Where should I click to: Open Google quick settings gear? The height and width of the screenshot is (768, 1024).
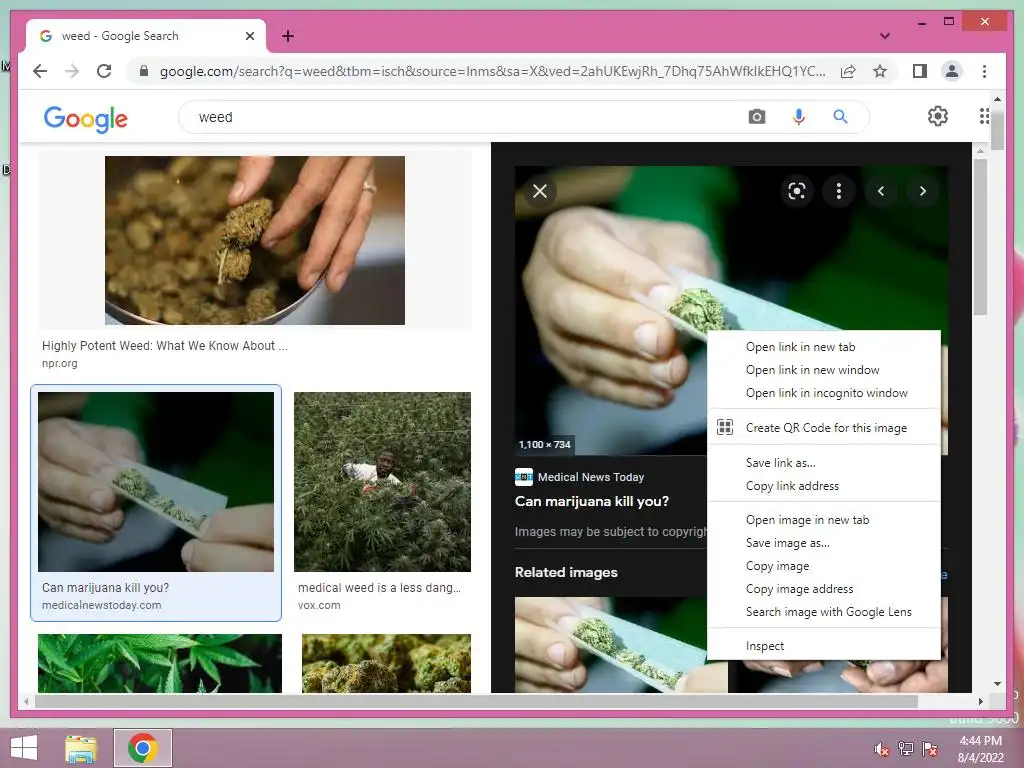pyautogui.click(x=938, y=116)
